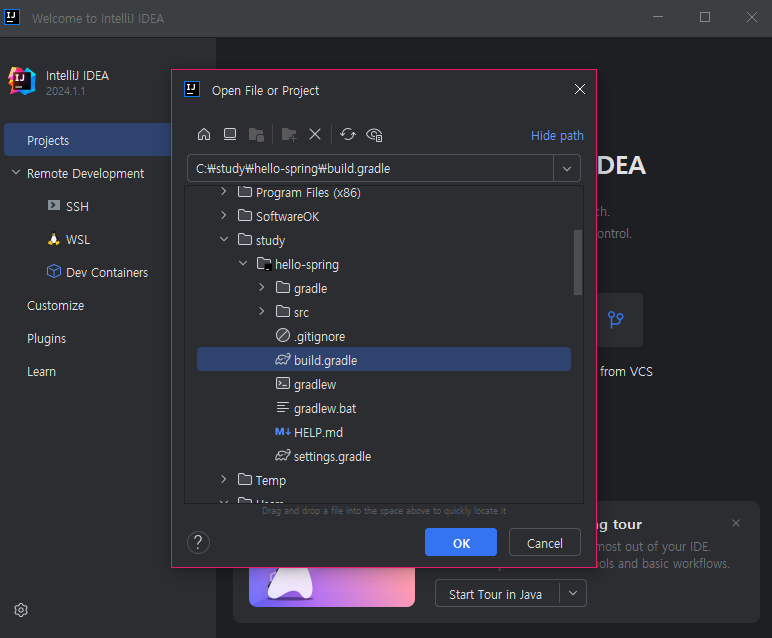Select the SoftwareOK folder row
The image size is (772, 638).
[x=384, y=216]
